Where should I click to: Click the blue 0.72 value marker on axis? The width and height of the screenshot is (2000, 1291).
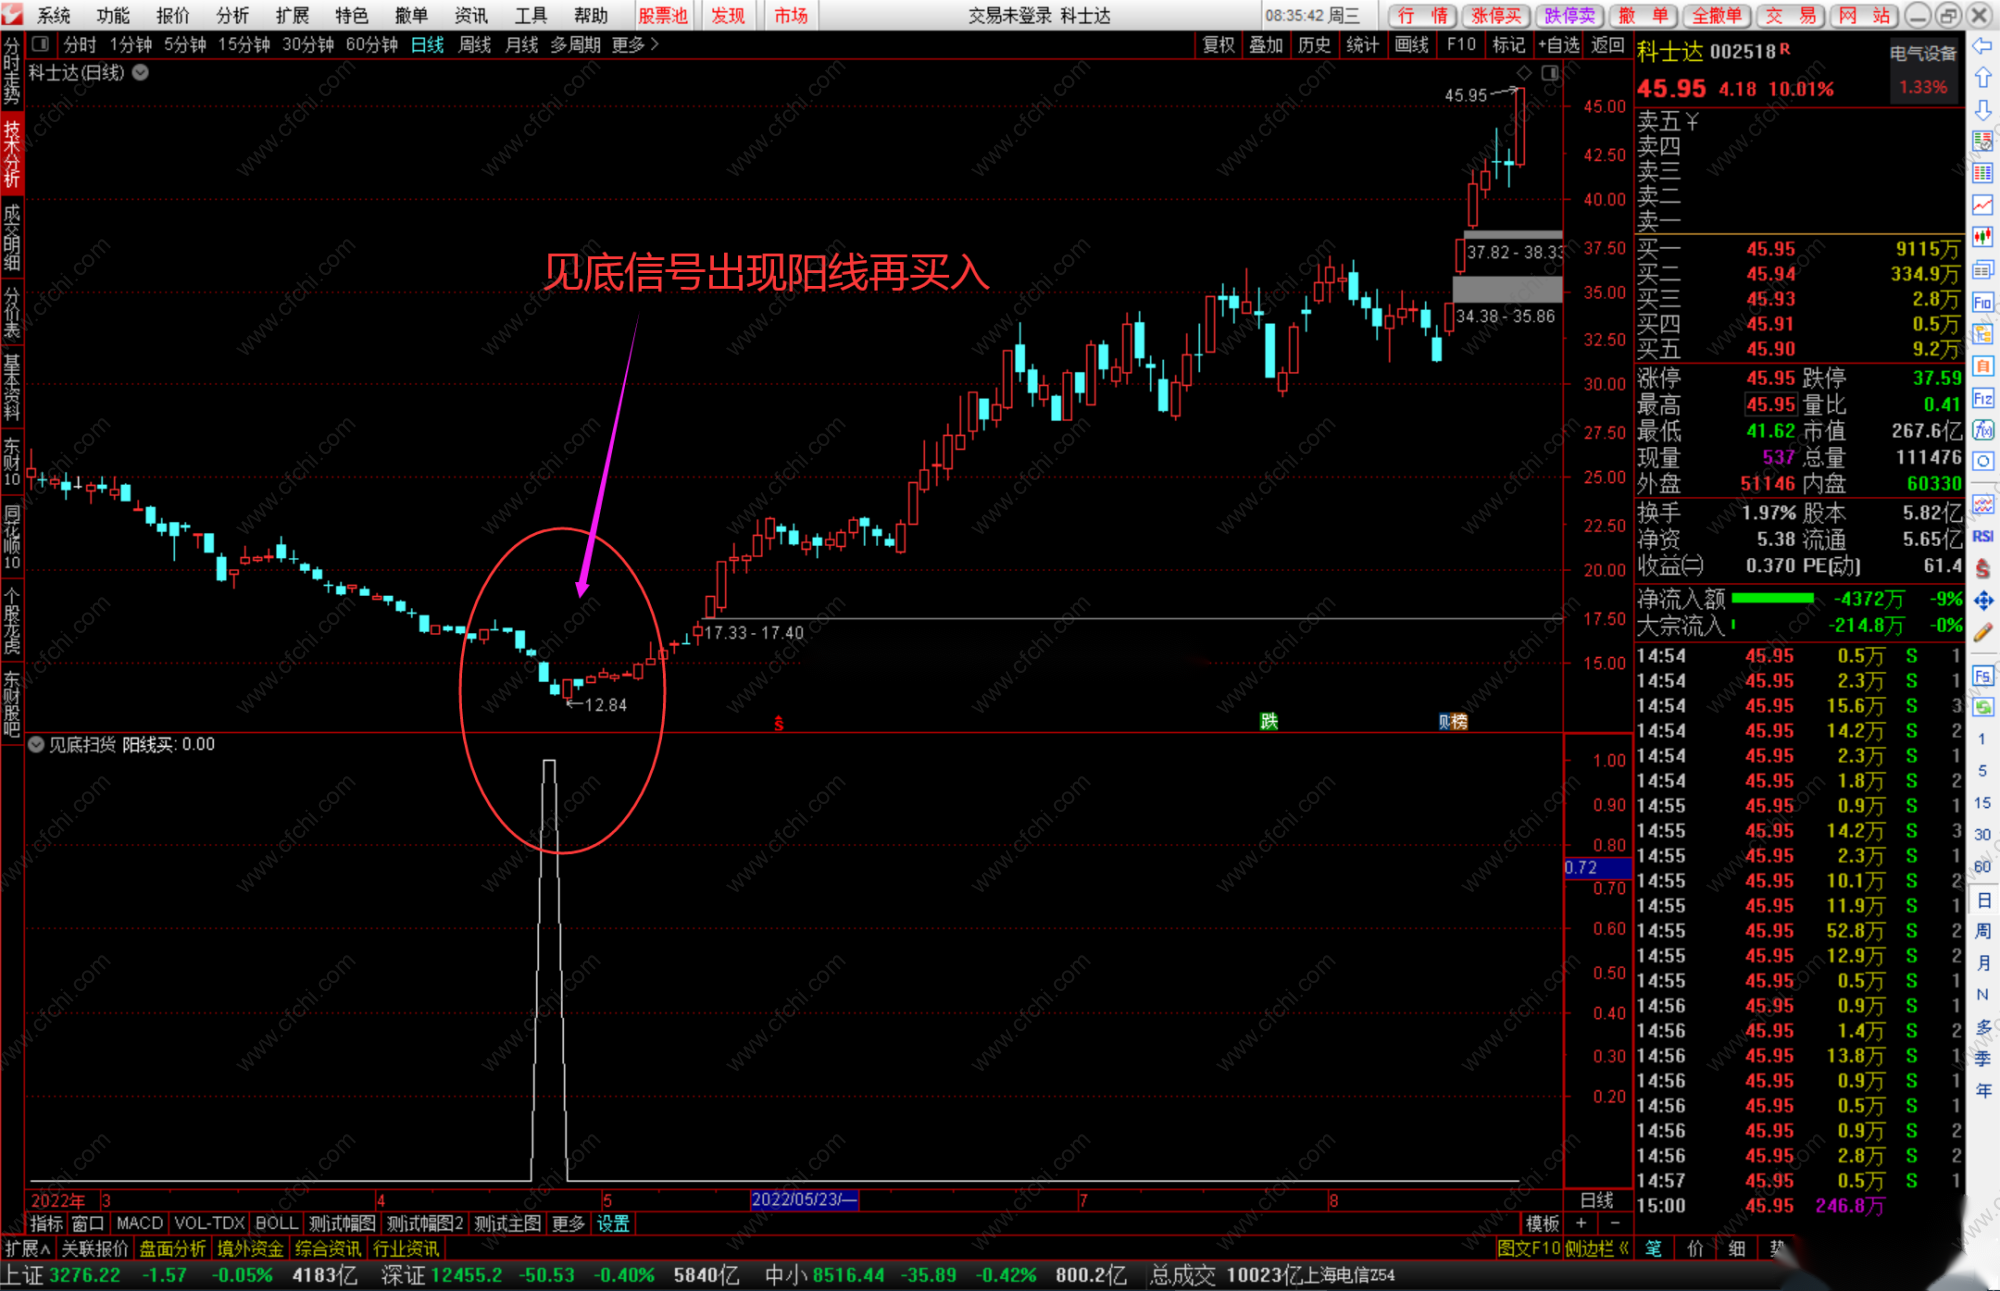(x=1596, y=867)
